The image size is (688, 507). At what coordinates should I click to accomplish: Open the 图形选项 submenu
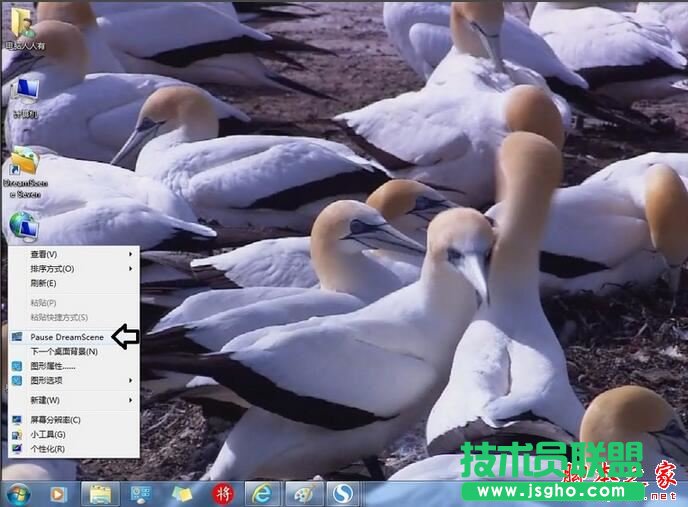(x=46, y=380)
